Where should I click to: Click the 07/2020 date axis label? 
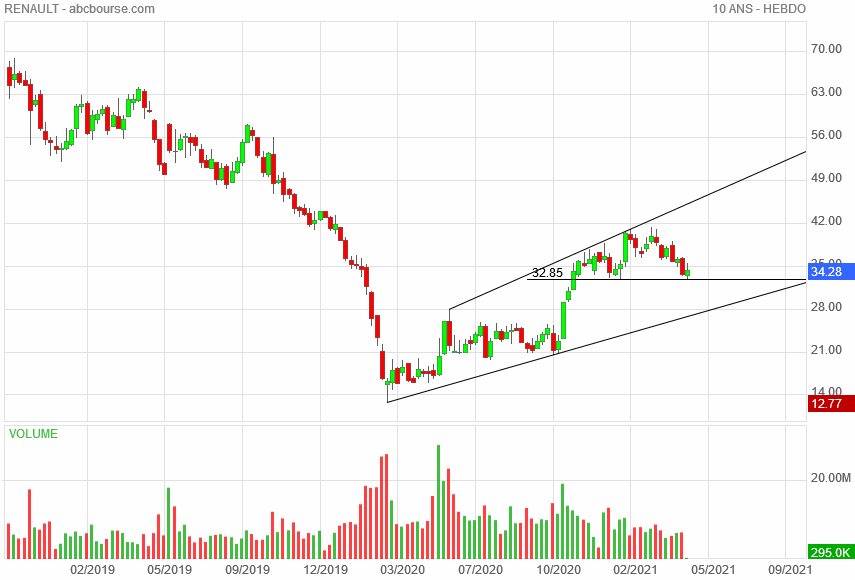[x=480, y=570]
